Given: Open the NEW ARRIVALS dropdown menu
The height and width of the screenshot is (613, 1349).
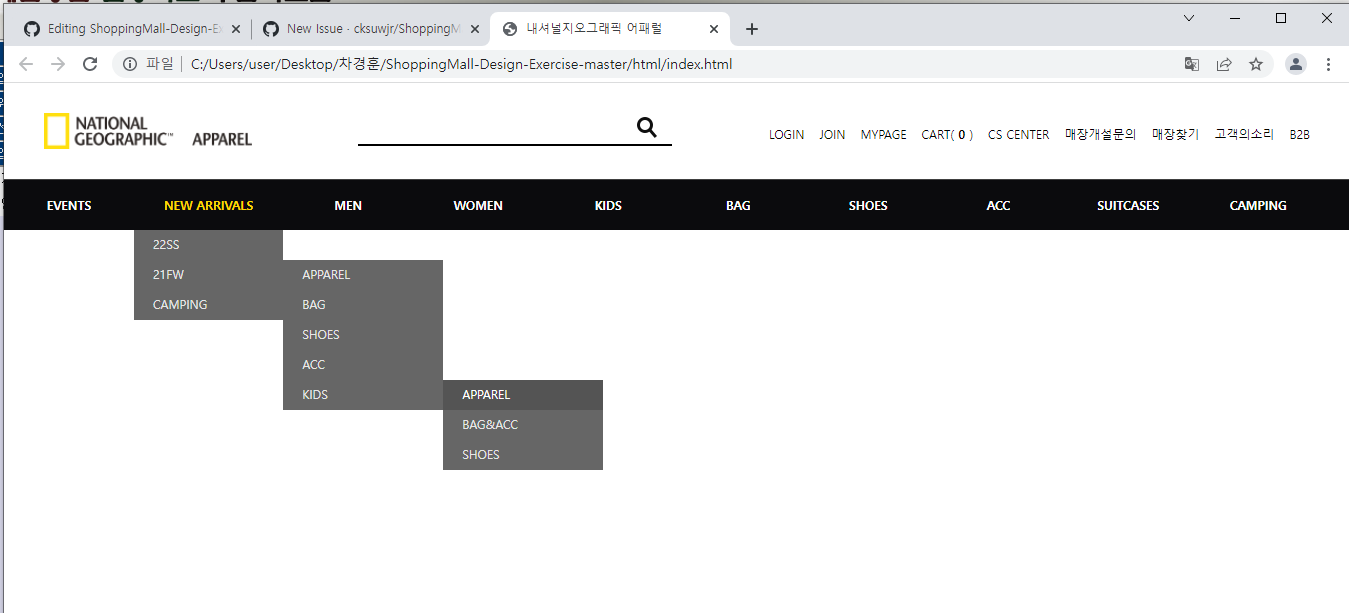Looking at the screenshot, I should pyautogui.click(x=208, y=205).
